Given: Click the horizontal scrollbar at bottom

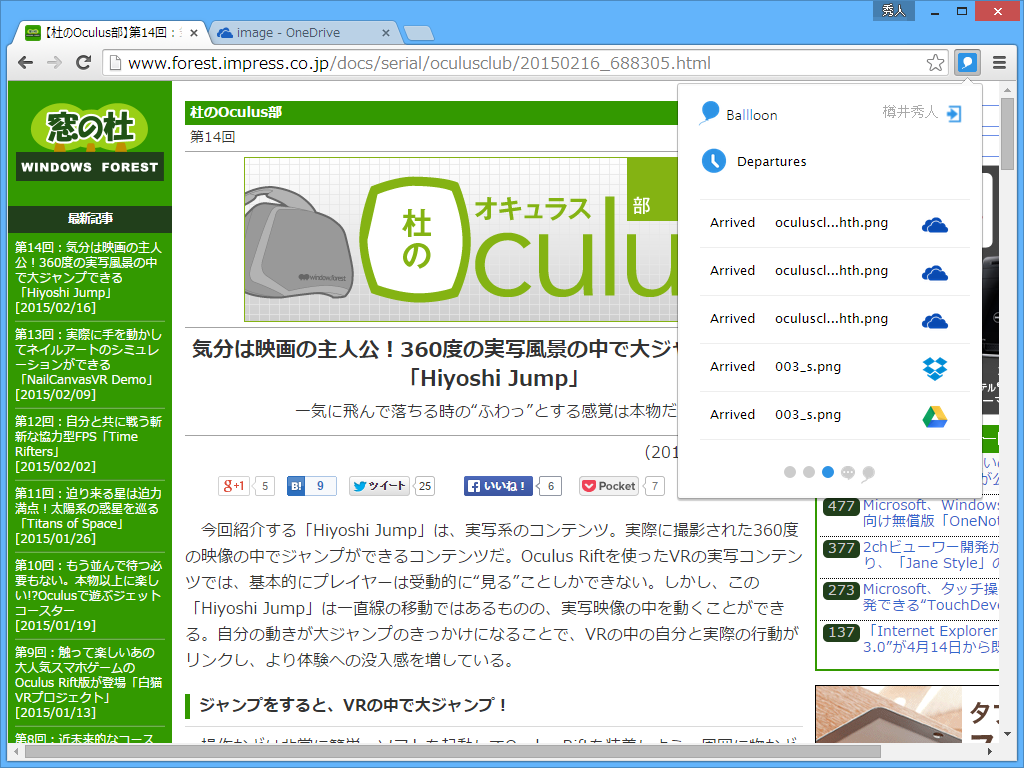Looking at the screenshot, I should (x=451, y=751).
